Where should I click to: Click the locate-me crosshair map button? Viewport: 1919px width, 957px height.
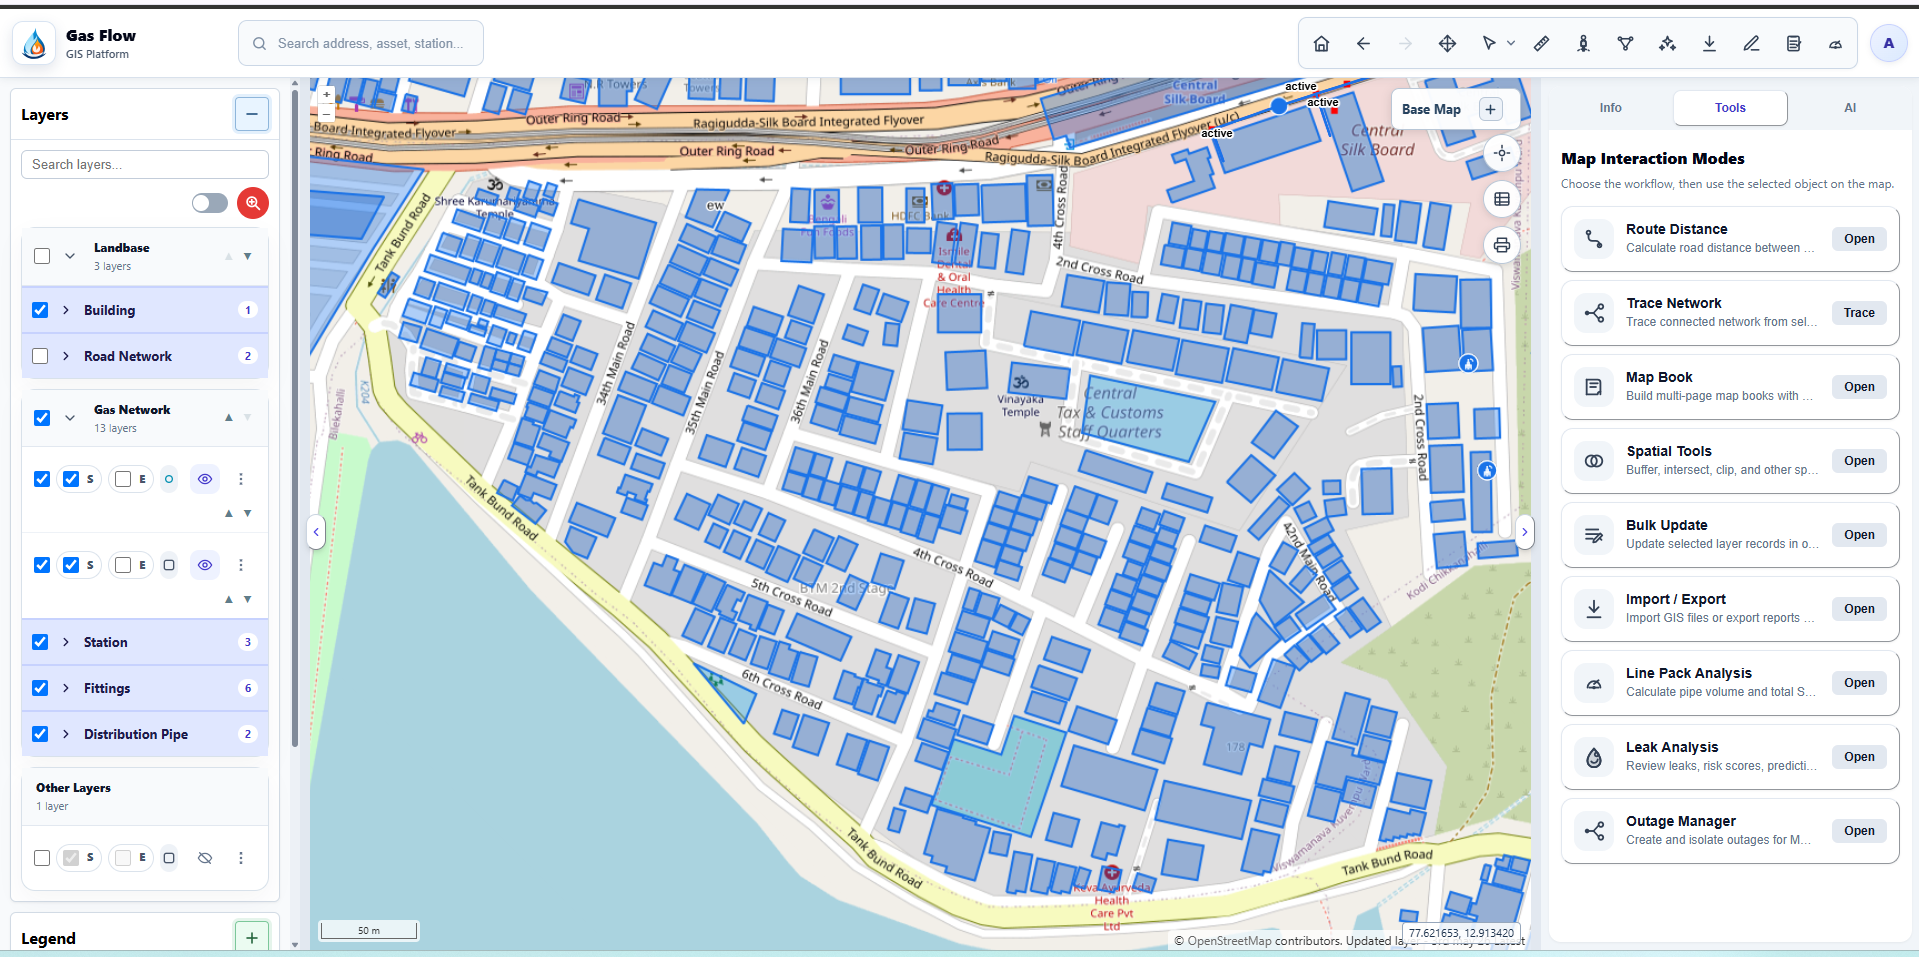click(x=1501, y=153)
